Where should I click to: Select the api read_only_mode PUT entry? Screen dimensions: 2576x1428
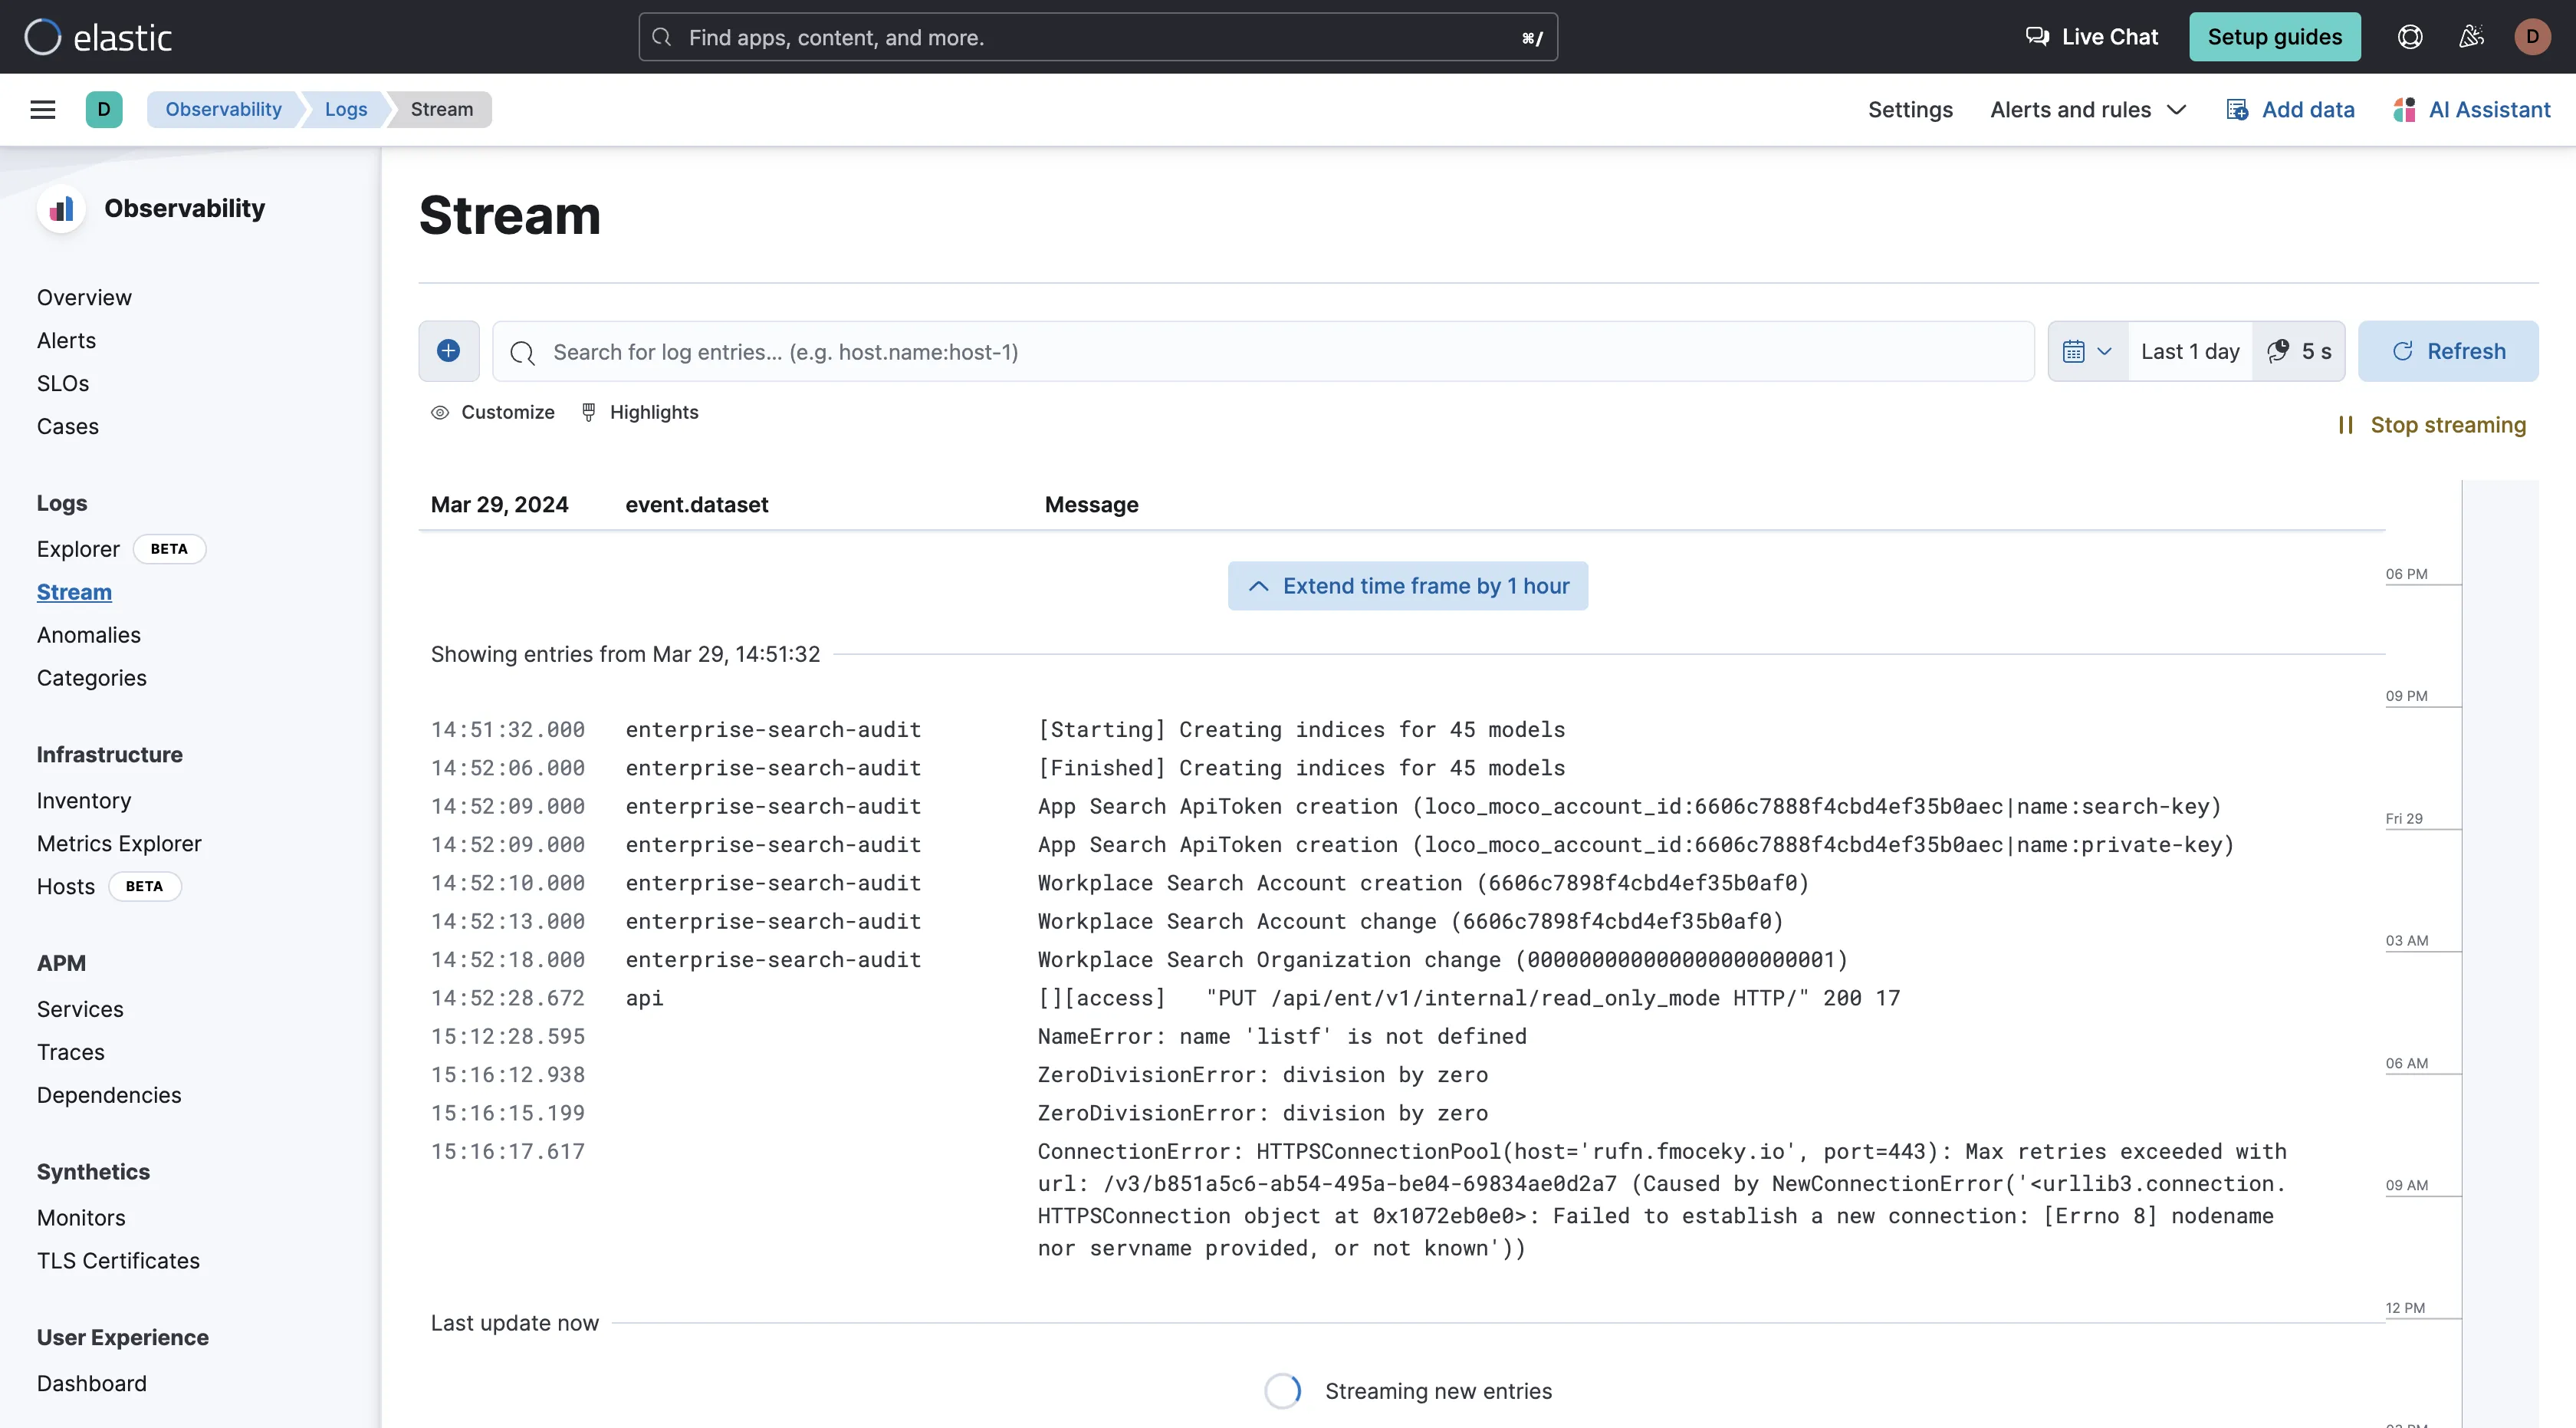coord(1402,998)
